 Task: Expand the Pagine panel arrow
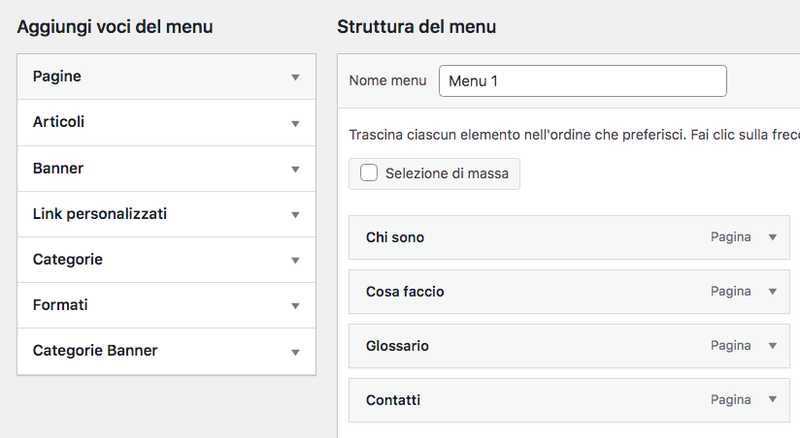(x=295, y=77)
